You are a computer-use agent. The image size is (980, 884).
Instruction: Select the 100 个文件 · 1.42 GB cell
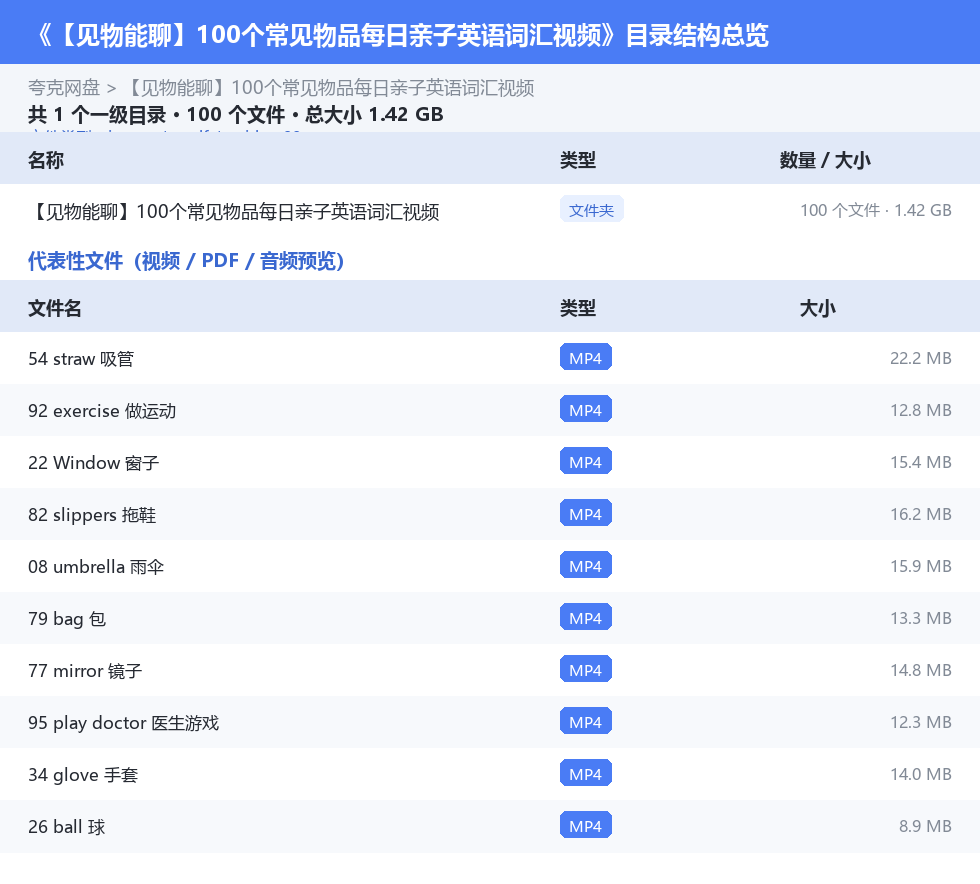(x=876, y=210)
